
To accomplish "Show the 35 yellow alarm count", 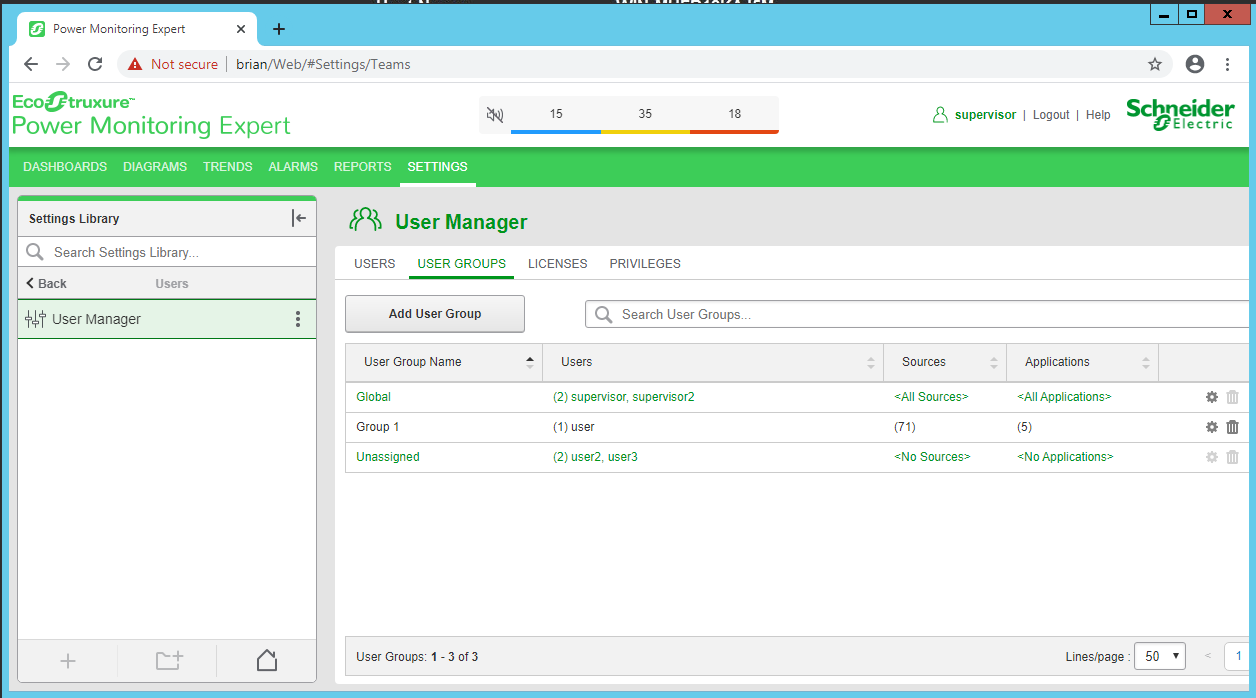I will (x=645, y=115).
